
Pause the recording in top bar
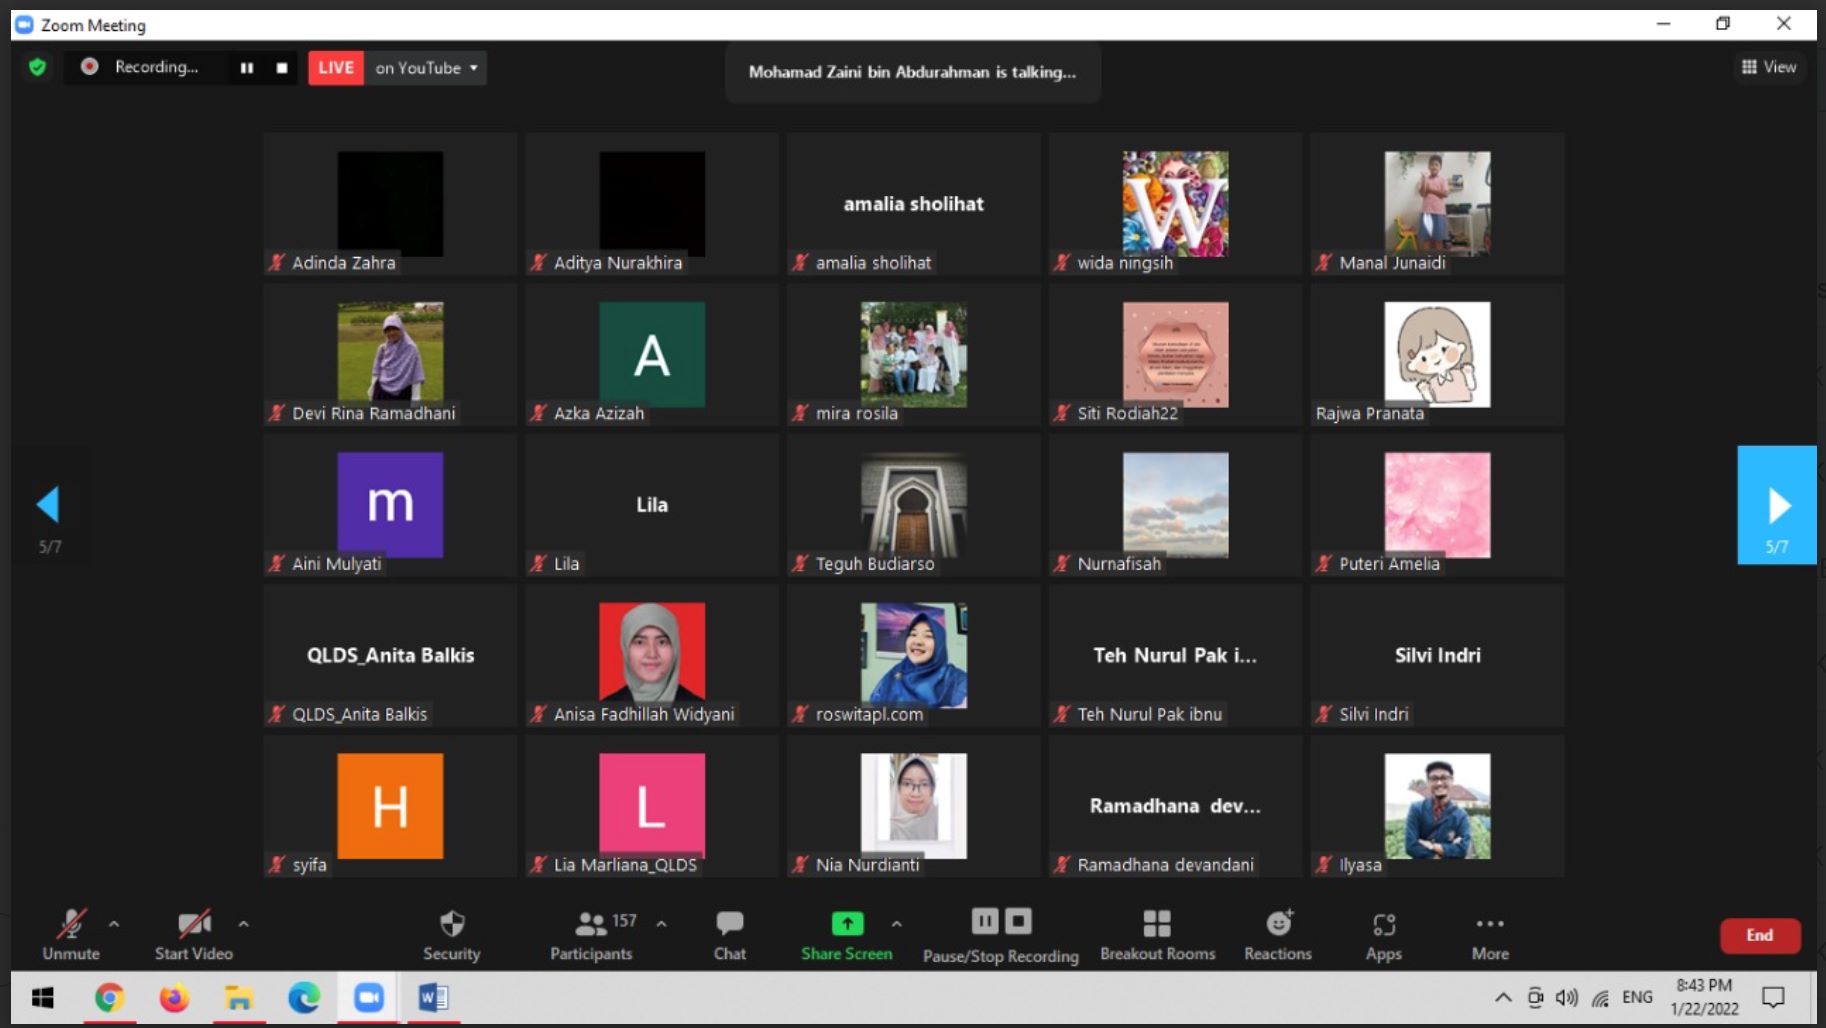pyautogui.click(x=247, y=68)
